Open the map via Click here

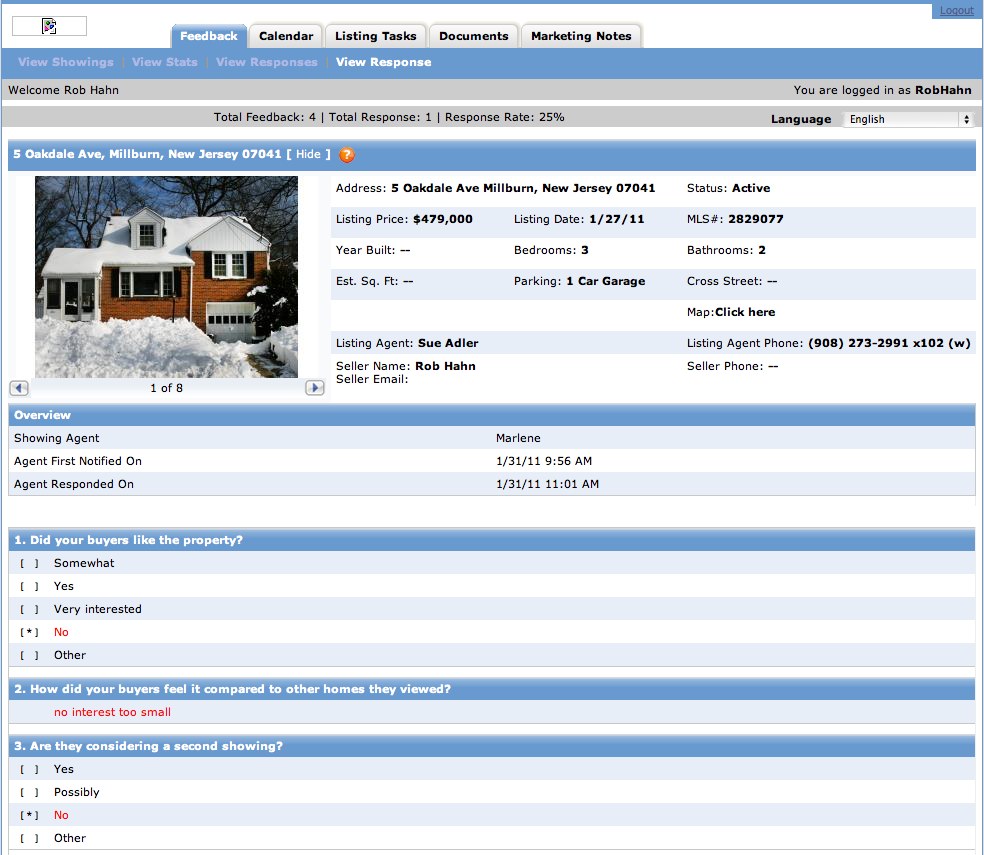coord(745,312)
